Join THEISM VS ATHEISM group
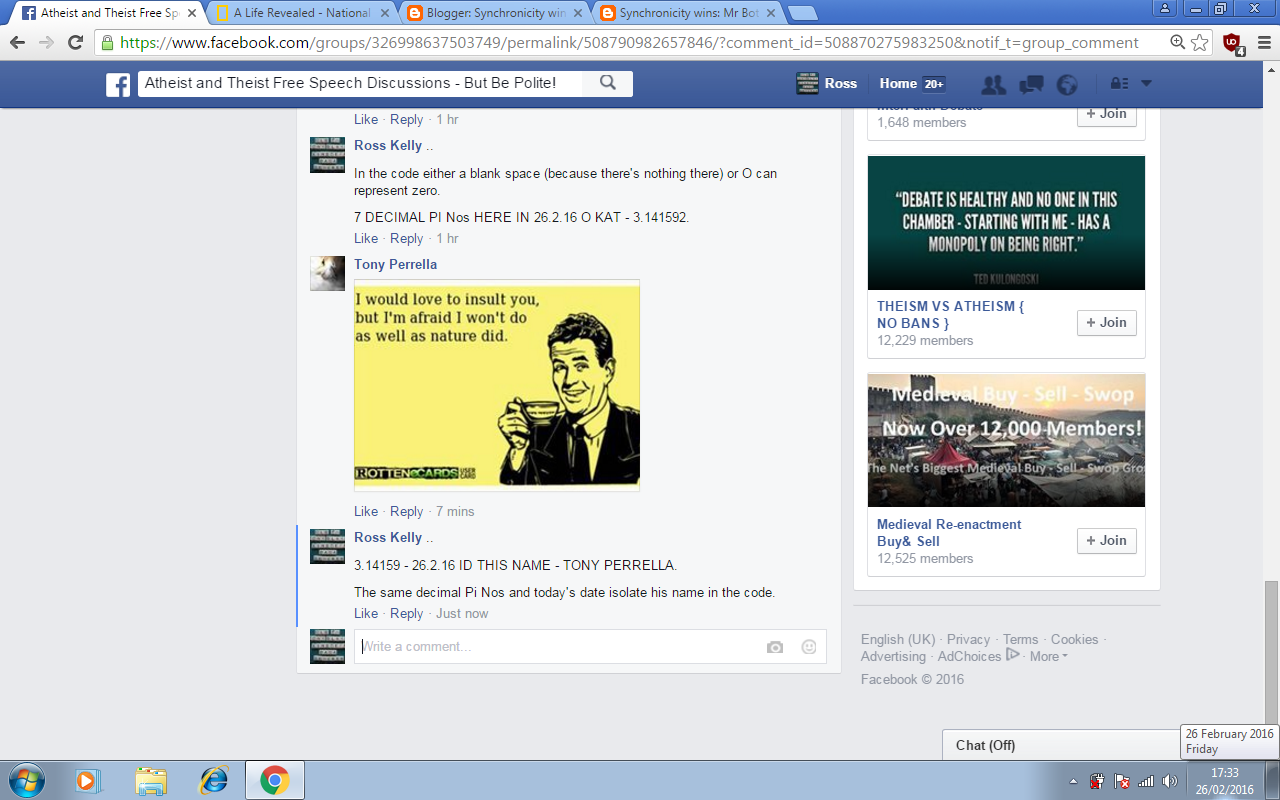 click(x=1106, y=323)
